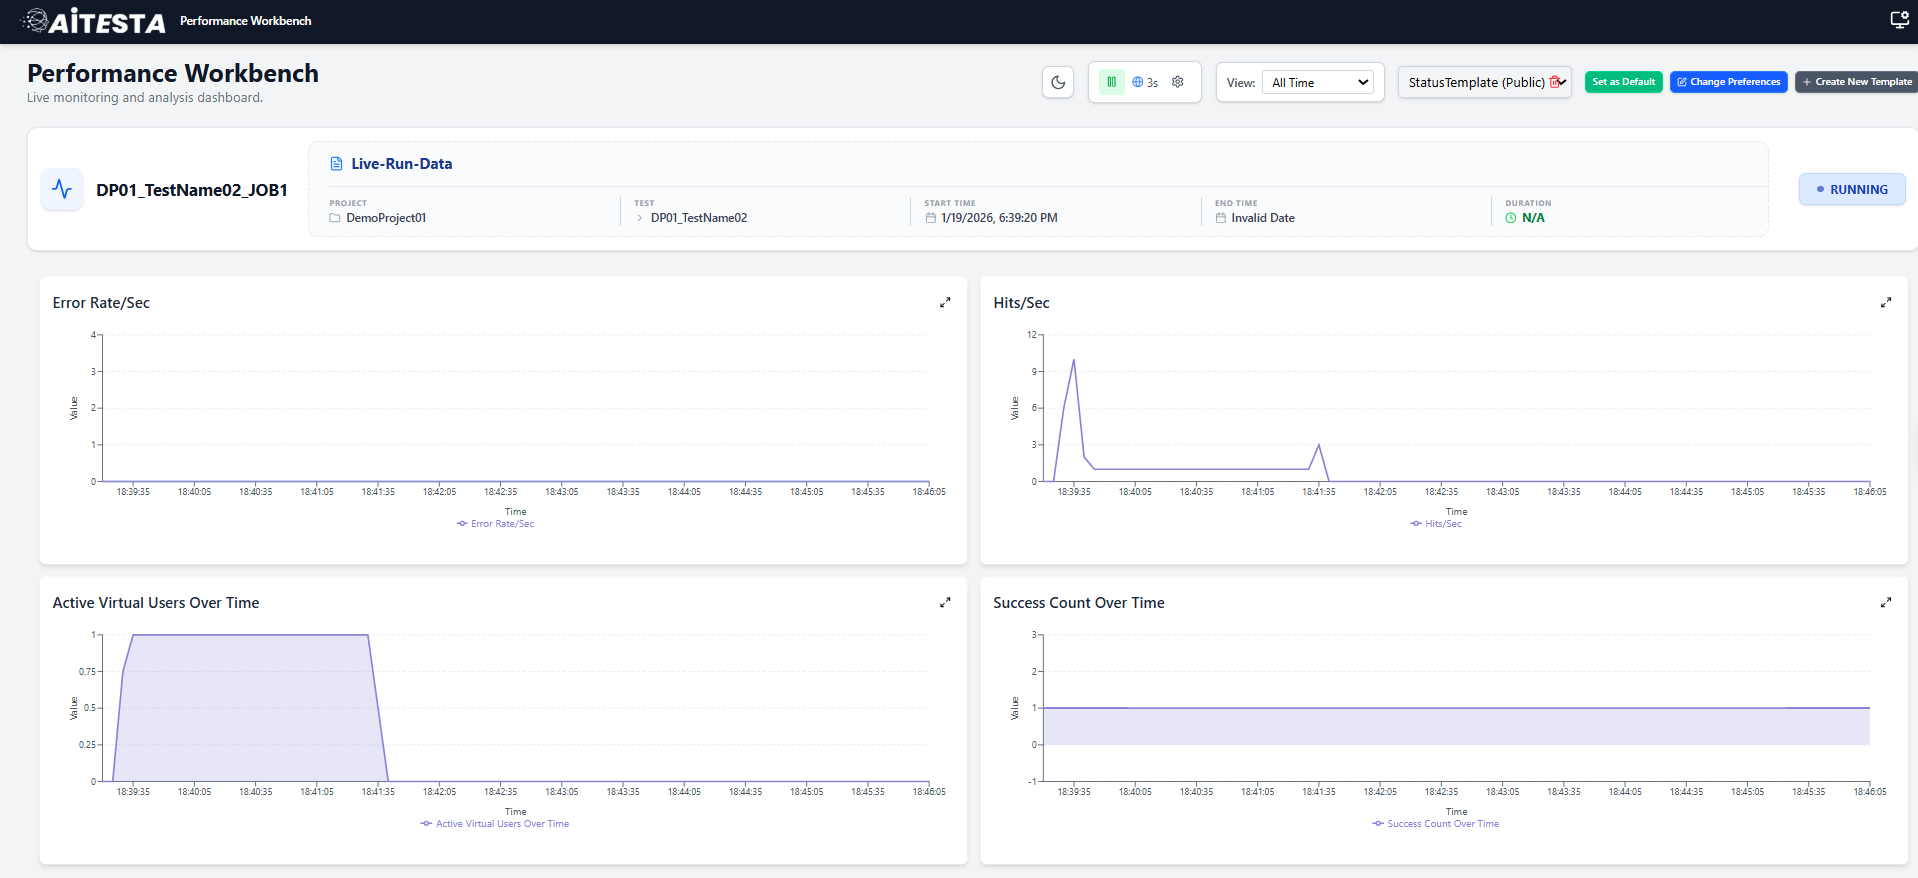Delete template using the red trash icon
The width and height of the screenshot is (1918, 878).
tap(1555, 82)
